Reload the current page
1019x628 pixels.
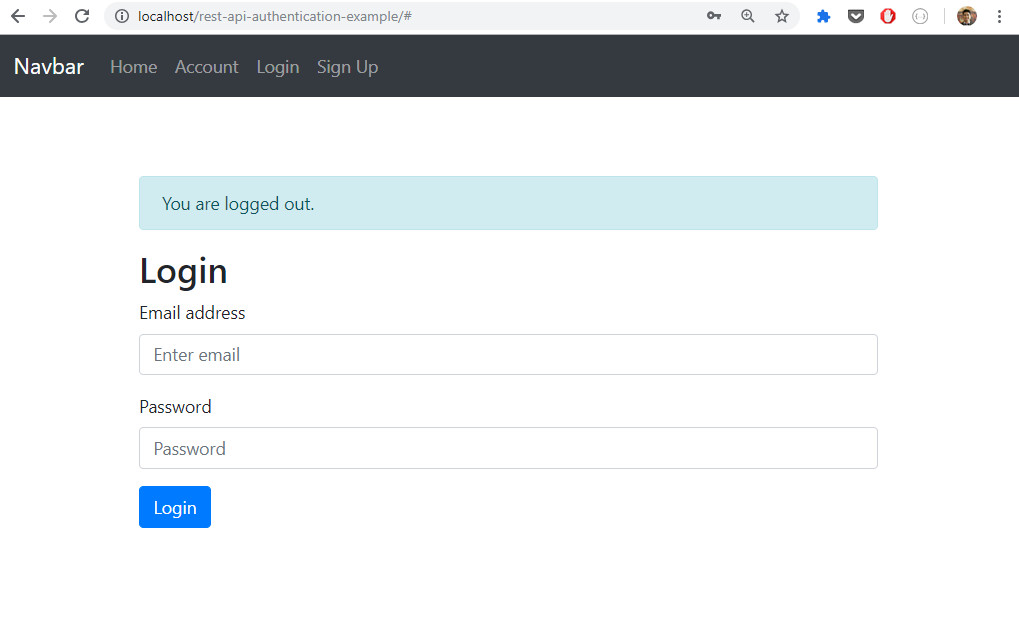pyautogui.click(x=81, y=16)
